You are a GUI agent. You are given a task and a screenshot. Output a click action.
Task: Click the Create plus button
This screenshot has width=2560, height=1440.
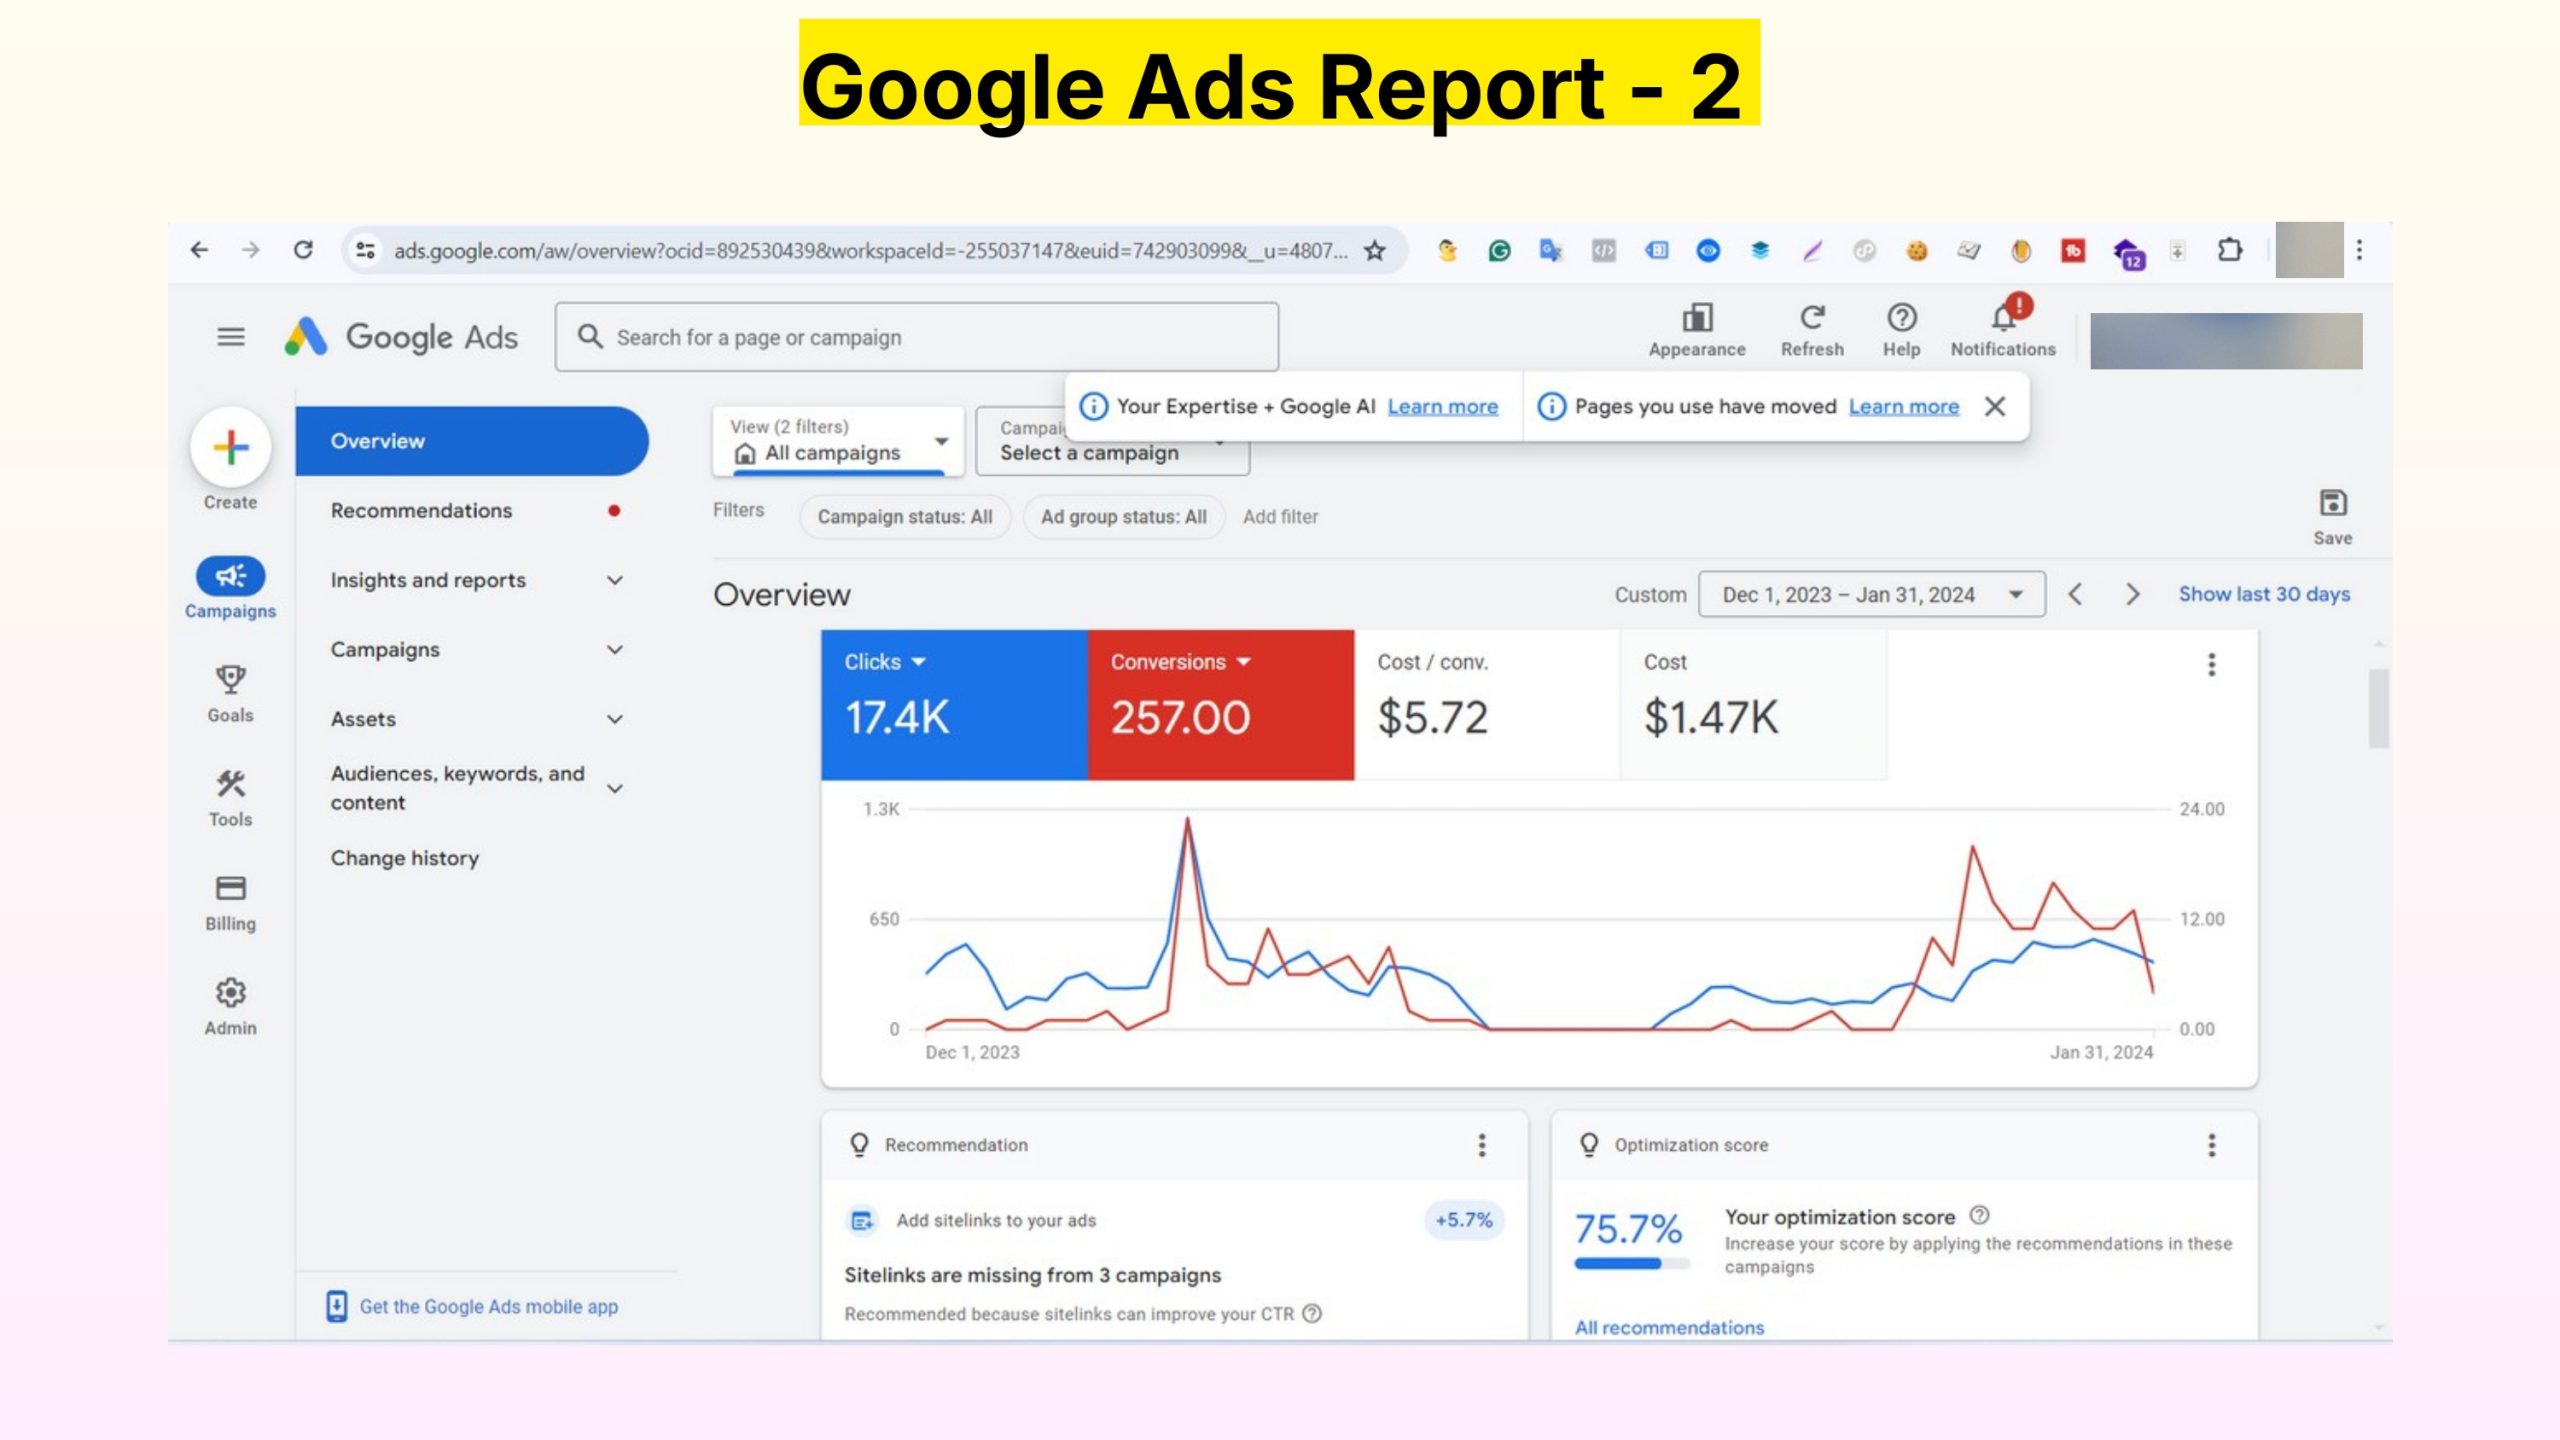231,447
